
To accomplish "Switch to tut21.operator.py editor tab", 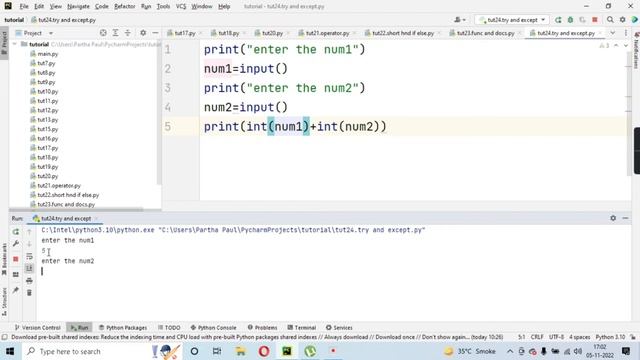I will 327,33.
